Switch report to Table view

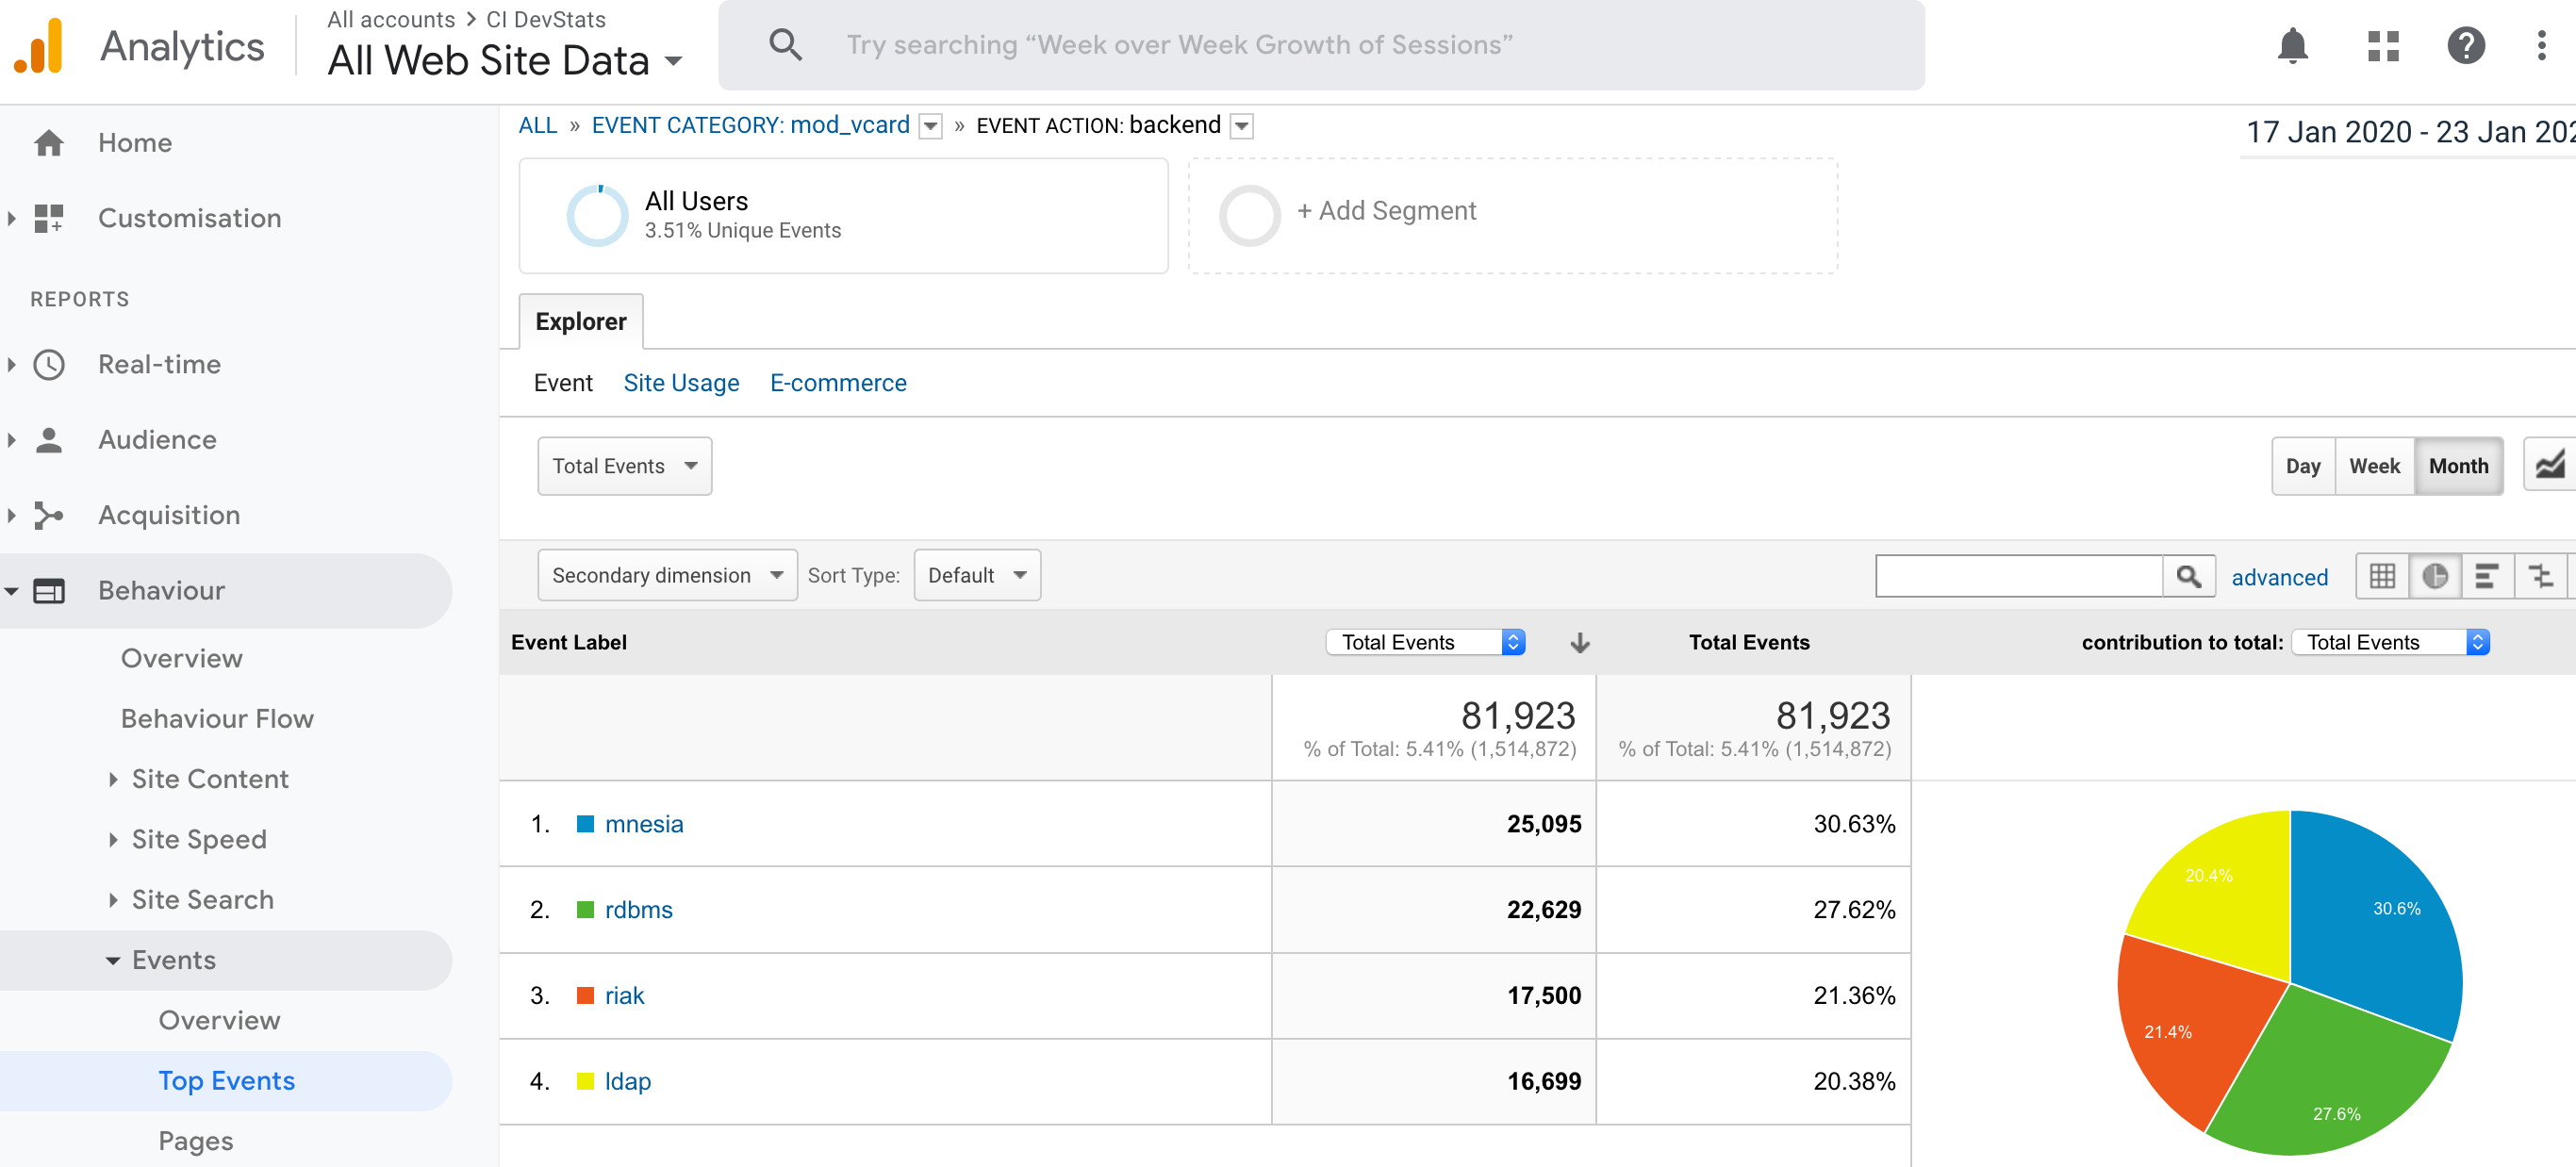pyautogui.click(x=2383, y=575)
